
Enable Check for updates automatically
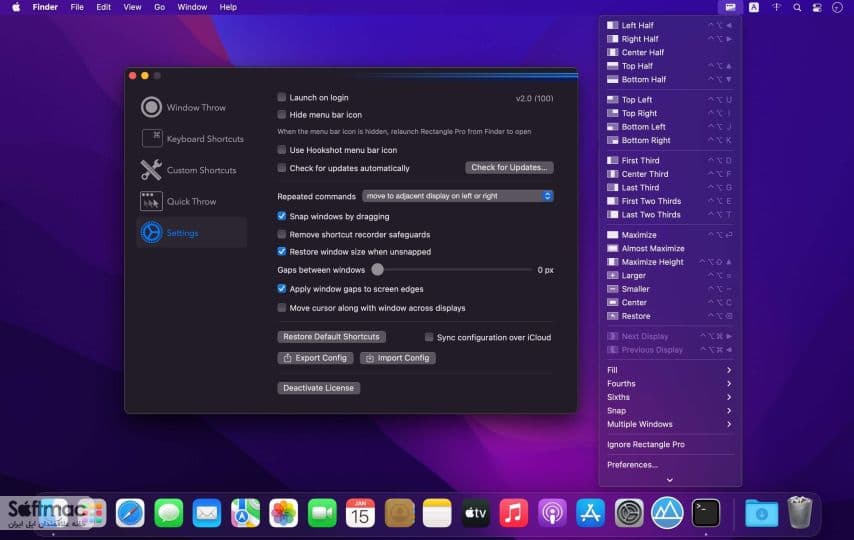282,168
